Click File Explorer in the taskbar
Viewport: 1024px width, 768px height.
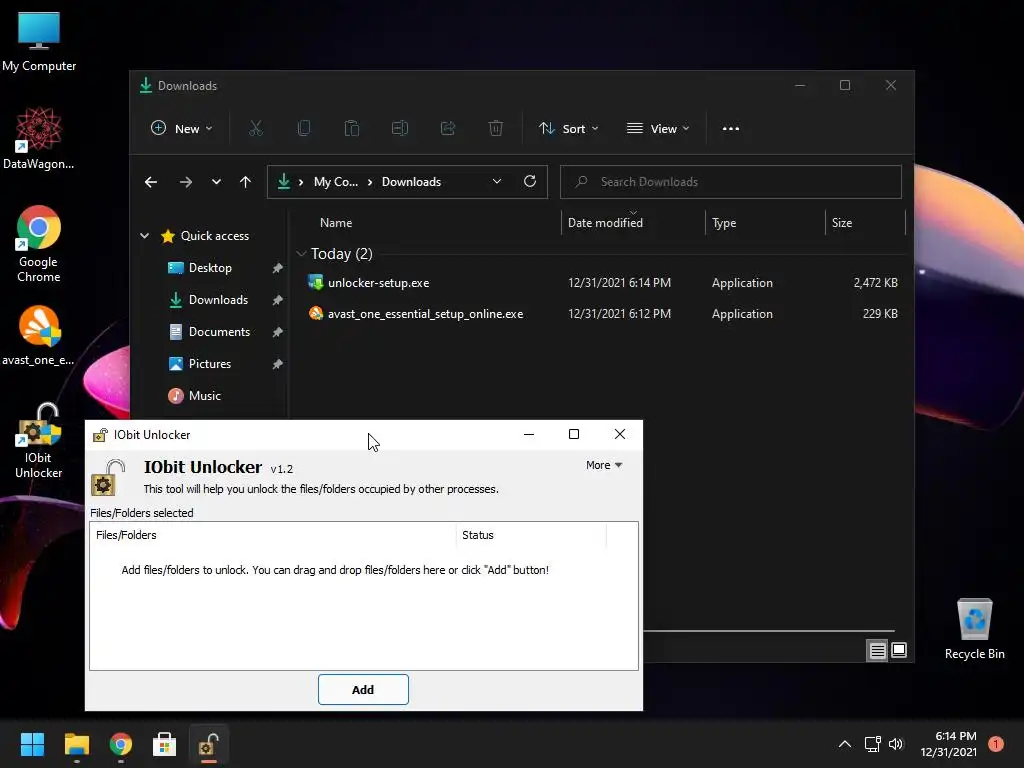click(x=76, y=744)
